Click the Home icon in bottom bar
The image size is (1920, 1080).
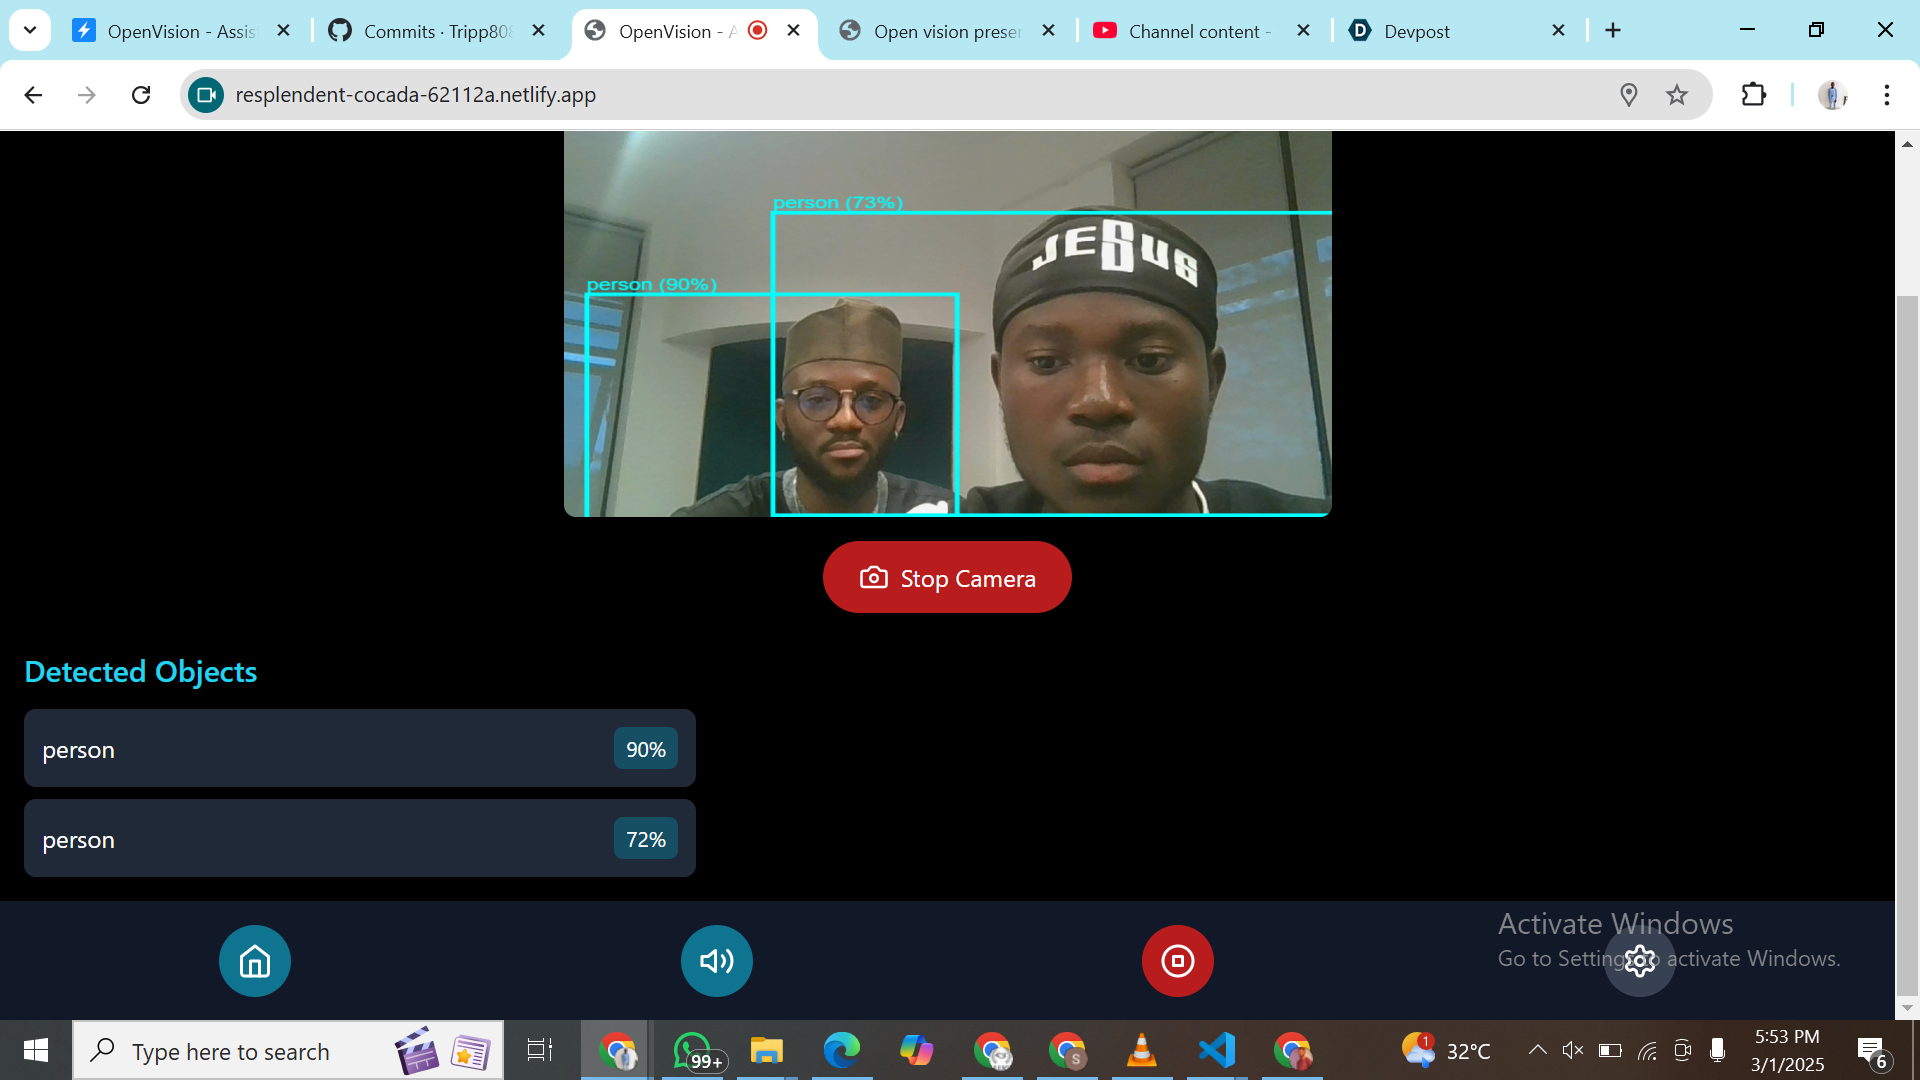click(x=254, y=961)
